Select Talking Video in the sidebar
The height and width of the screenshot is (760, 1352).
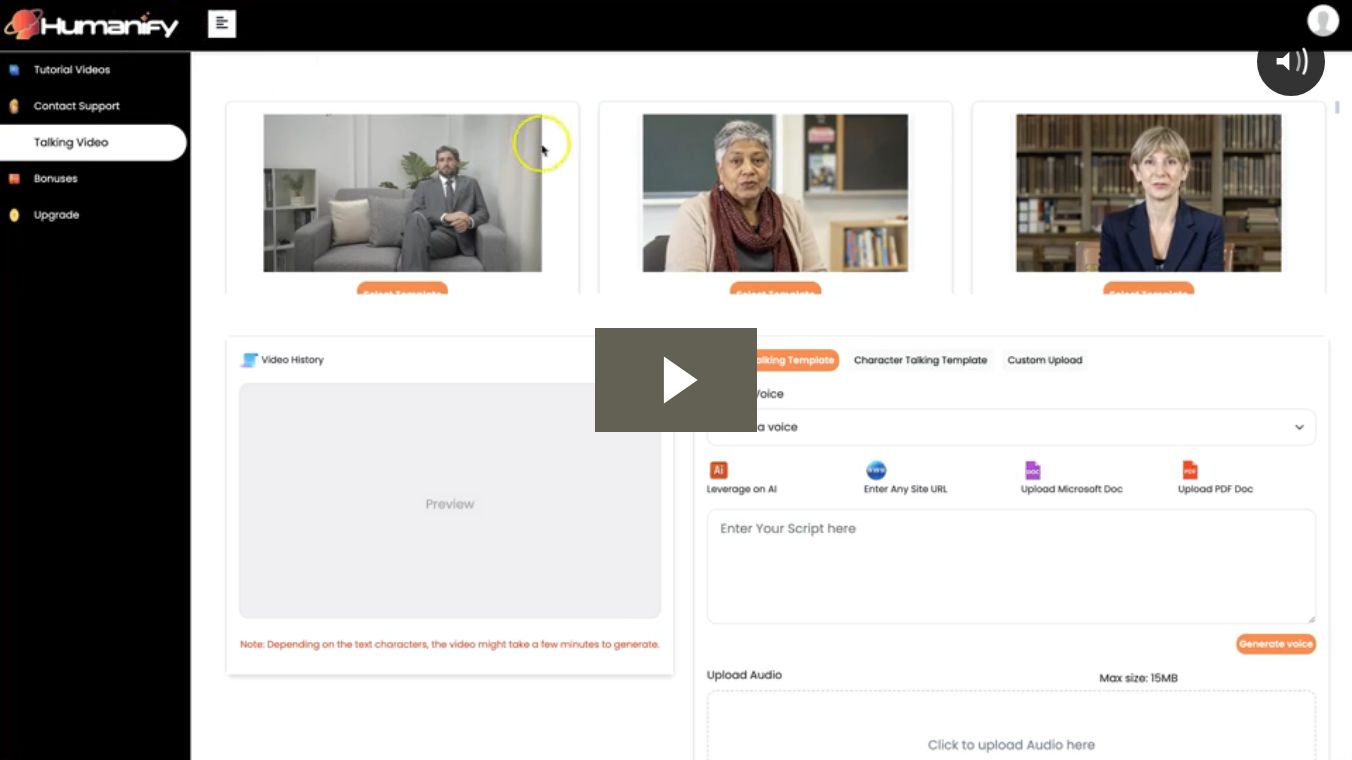click(93, 142)
